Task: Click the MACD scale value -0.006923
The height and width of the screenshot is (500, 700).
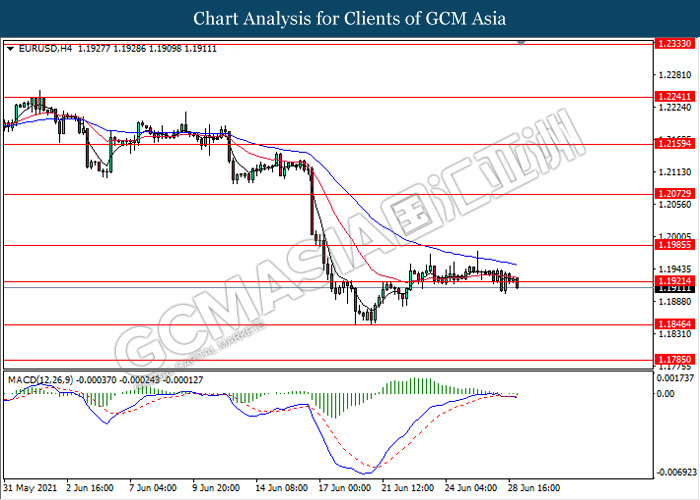Action: [x=675, y=473]
